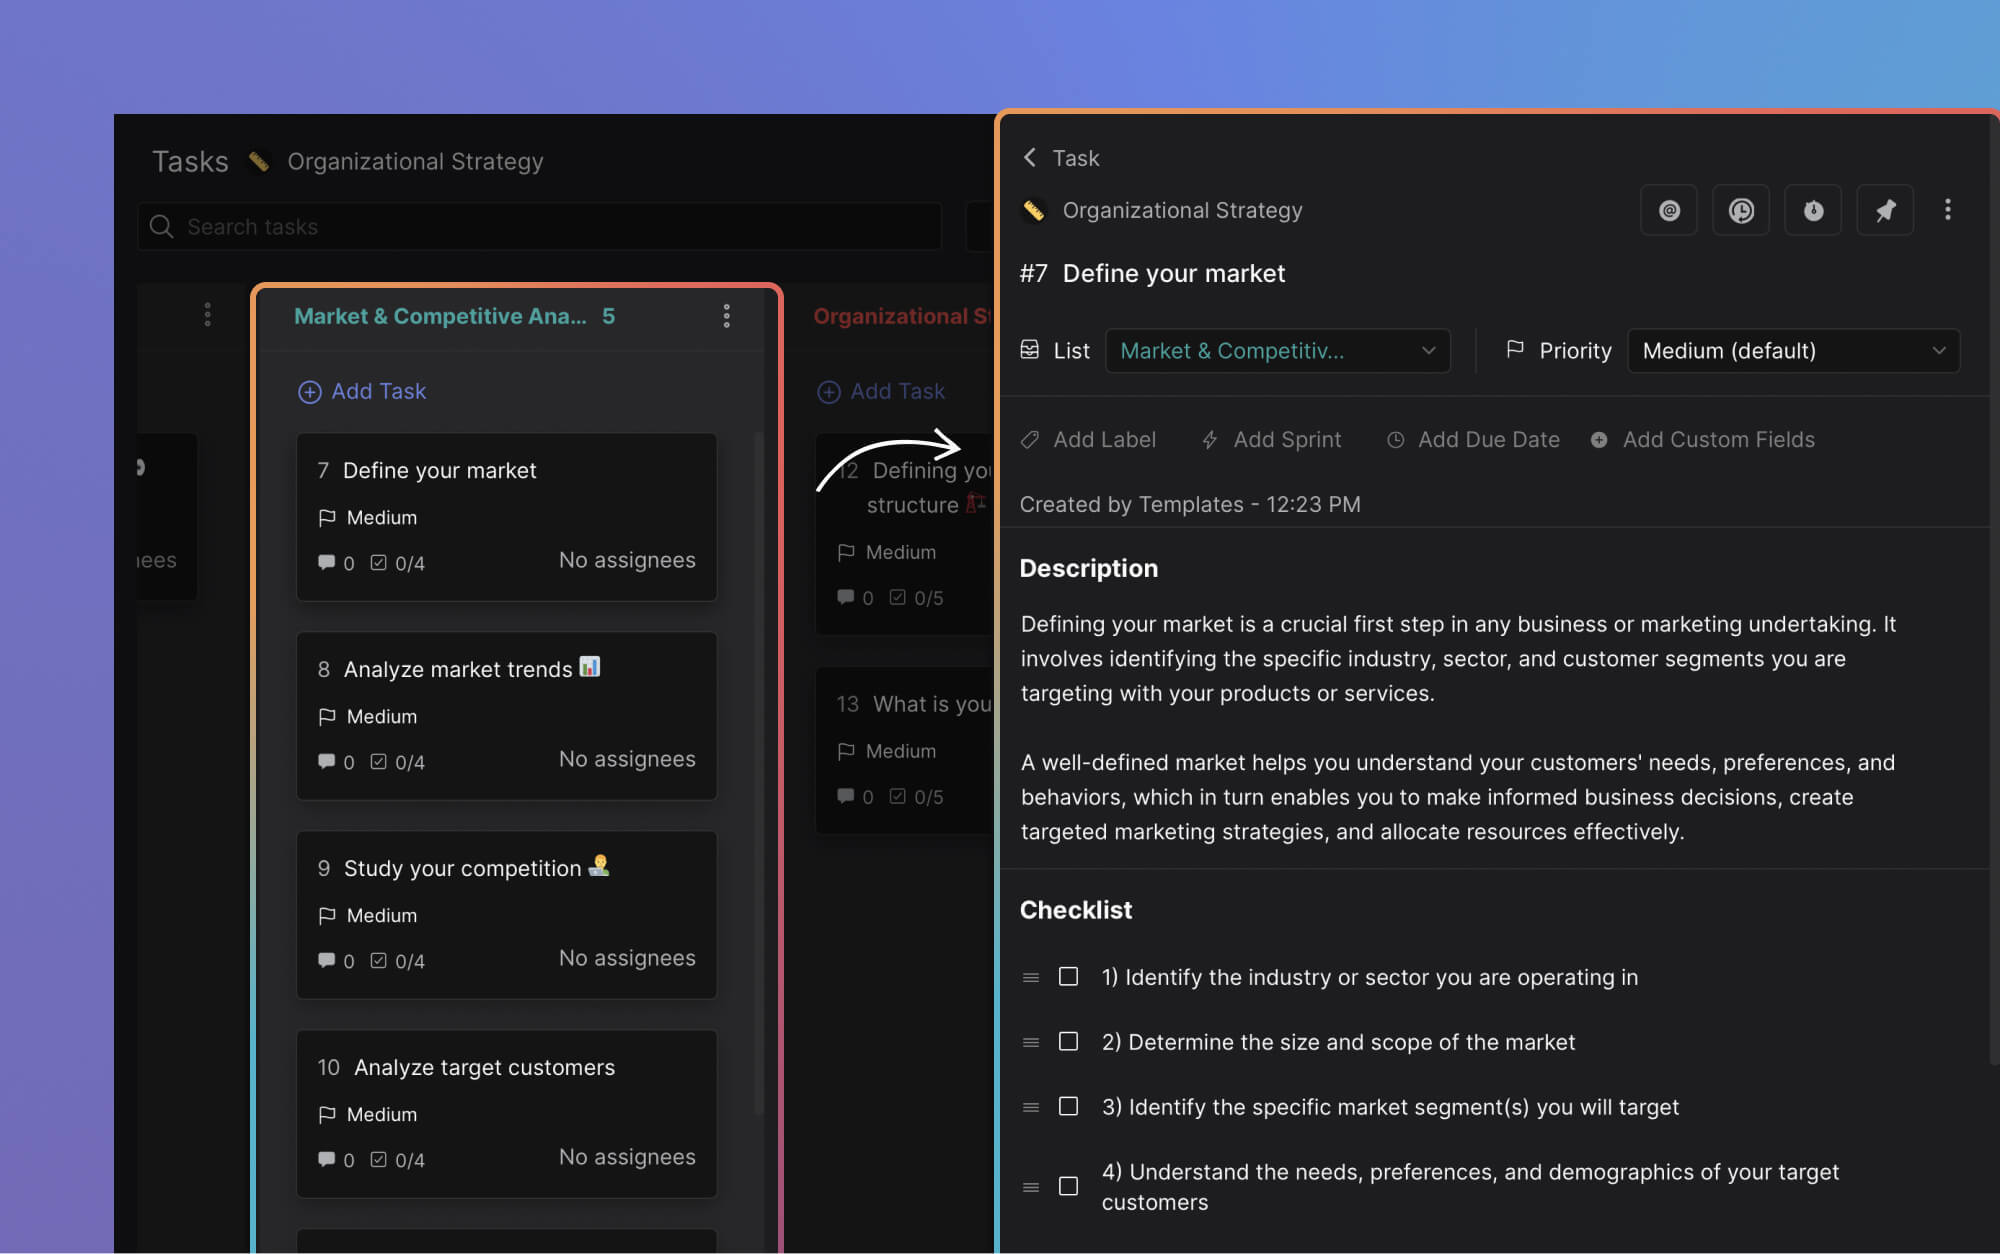Open task panel three-dot menu

1947,209
